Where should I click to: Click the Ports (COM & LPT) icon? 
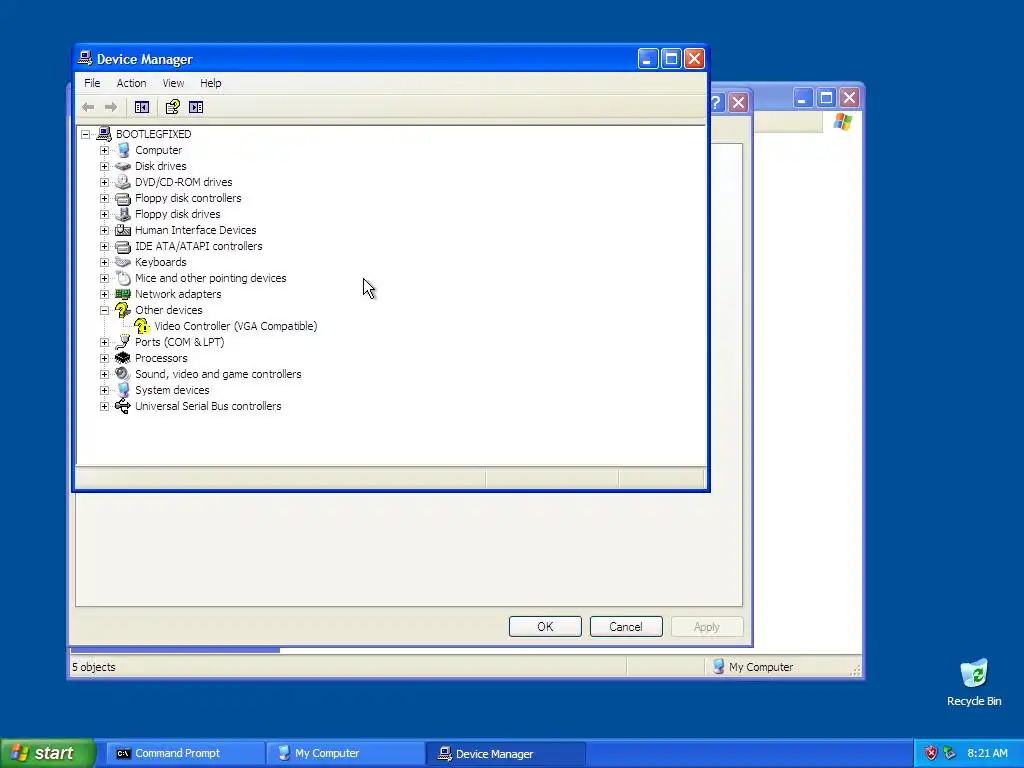(x=123, y=342)
